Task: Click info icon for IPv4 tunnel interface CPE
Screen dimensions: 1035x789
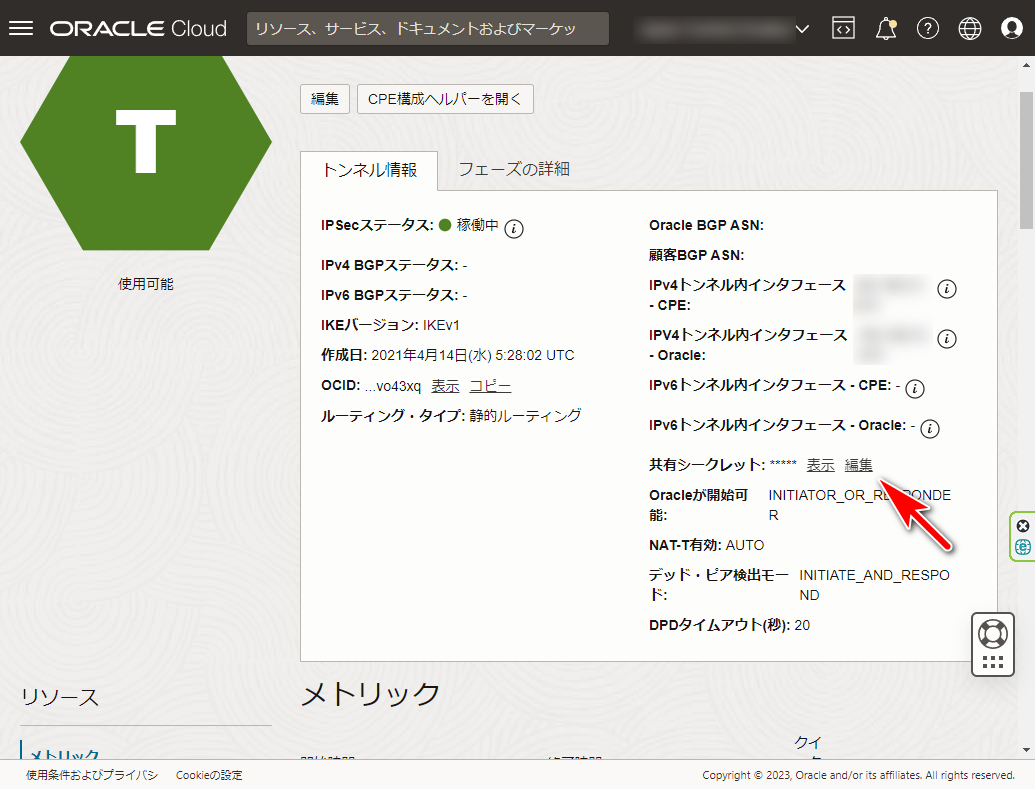Action: click(947, 289)
